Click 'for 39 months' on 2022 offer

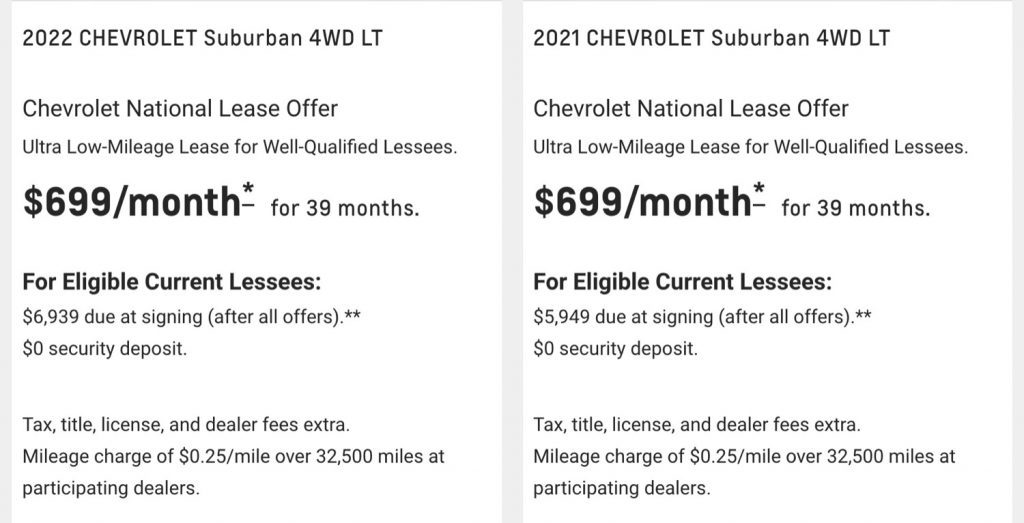tap(345, 209)
